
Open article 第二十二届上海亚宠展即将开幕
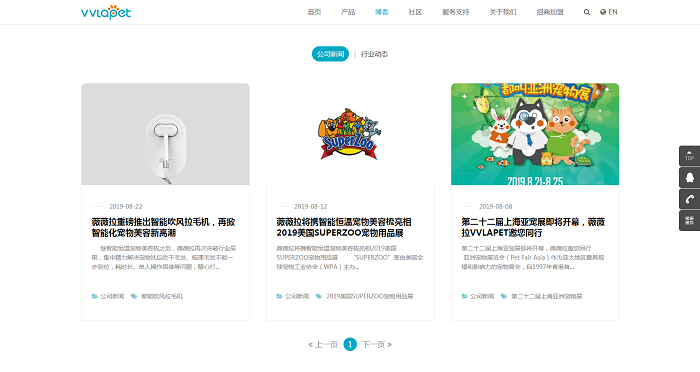(x=533, y=227)
